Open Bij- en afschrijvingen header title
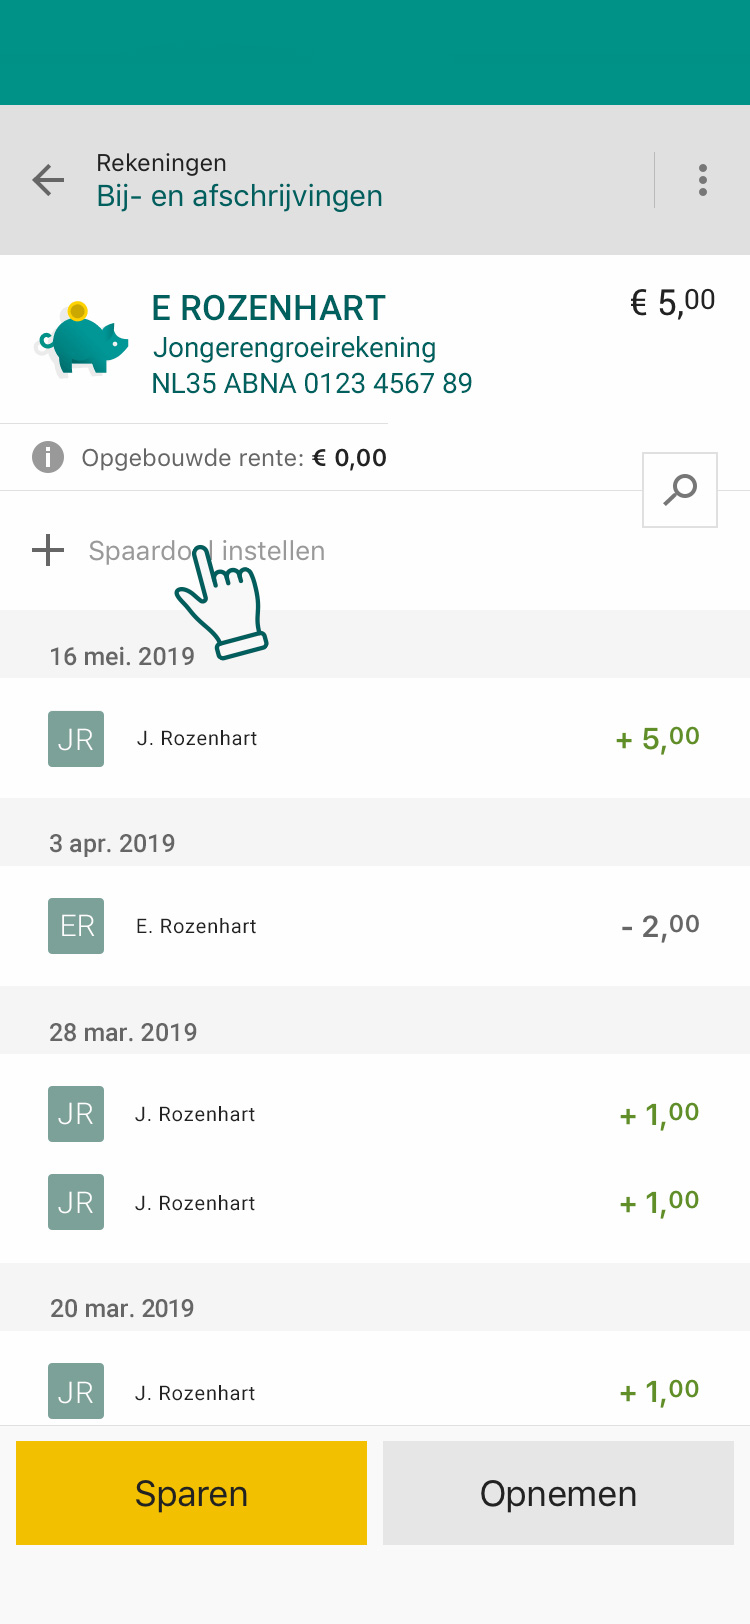Screen dimensions: 750x1624 tap(239, 196)
